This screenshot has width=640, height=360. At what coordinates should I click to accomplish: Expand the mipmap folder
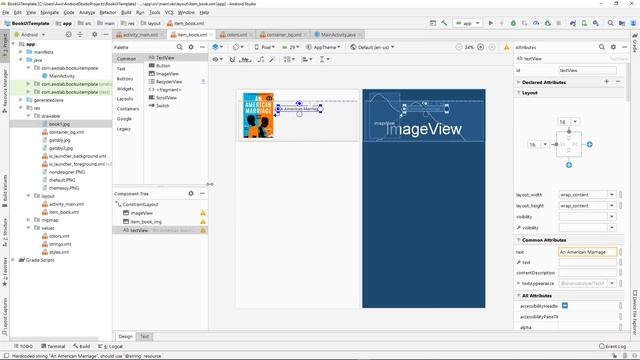click(x=29, y=220)
